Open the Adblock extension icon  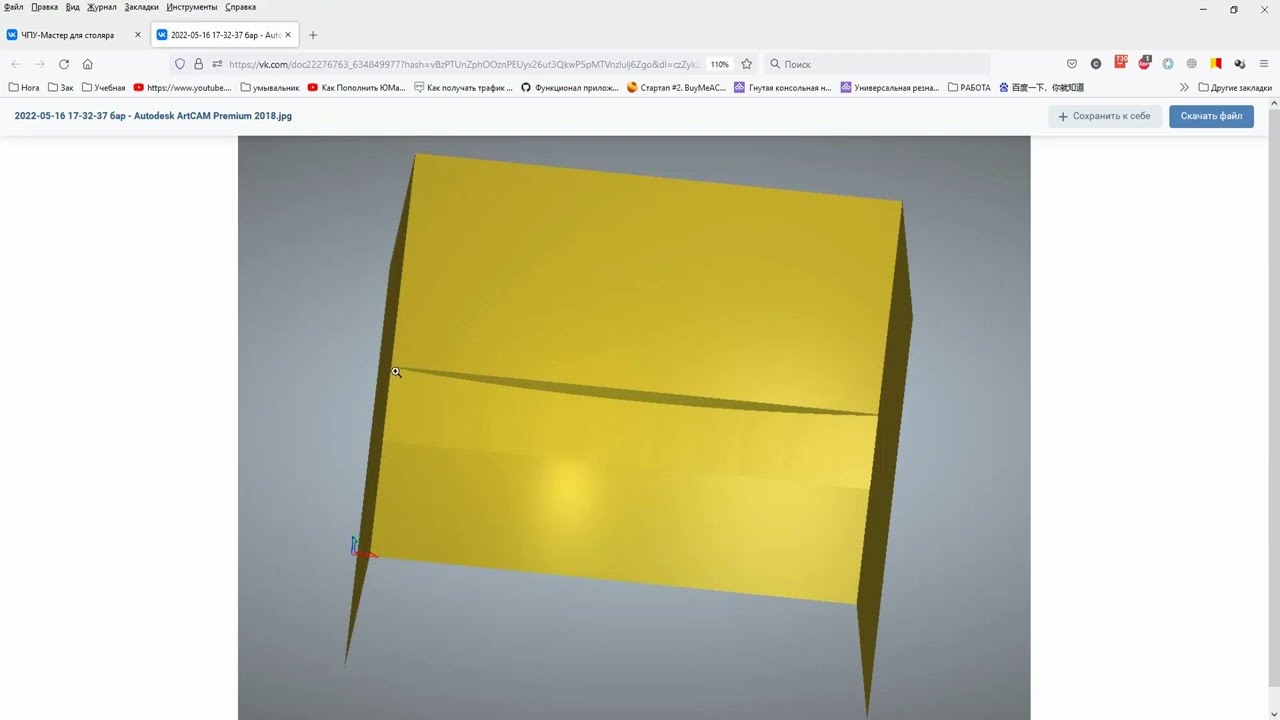coord(1144,63)
